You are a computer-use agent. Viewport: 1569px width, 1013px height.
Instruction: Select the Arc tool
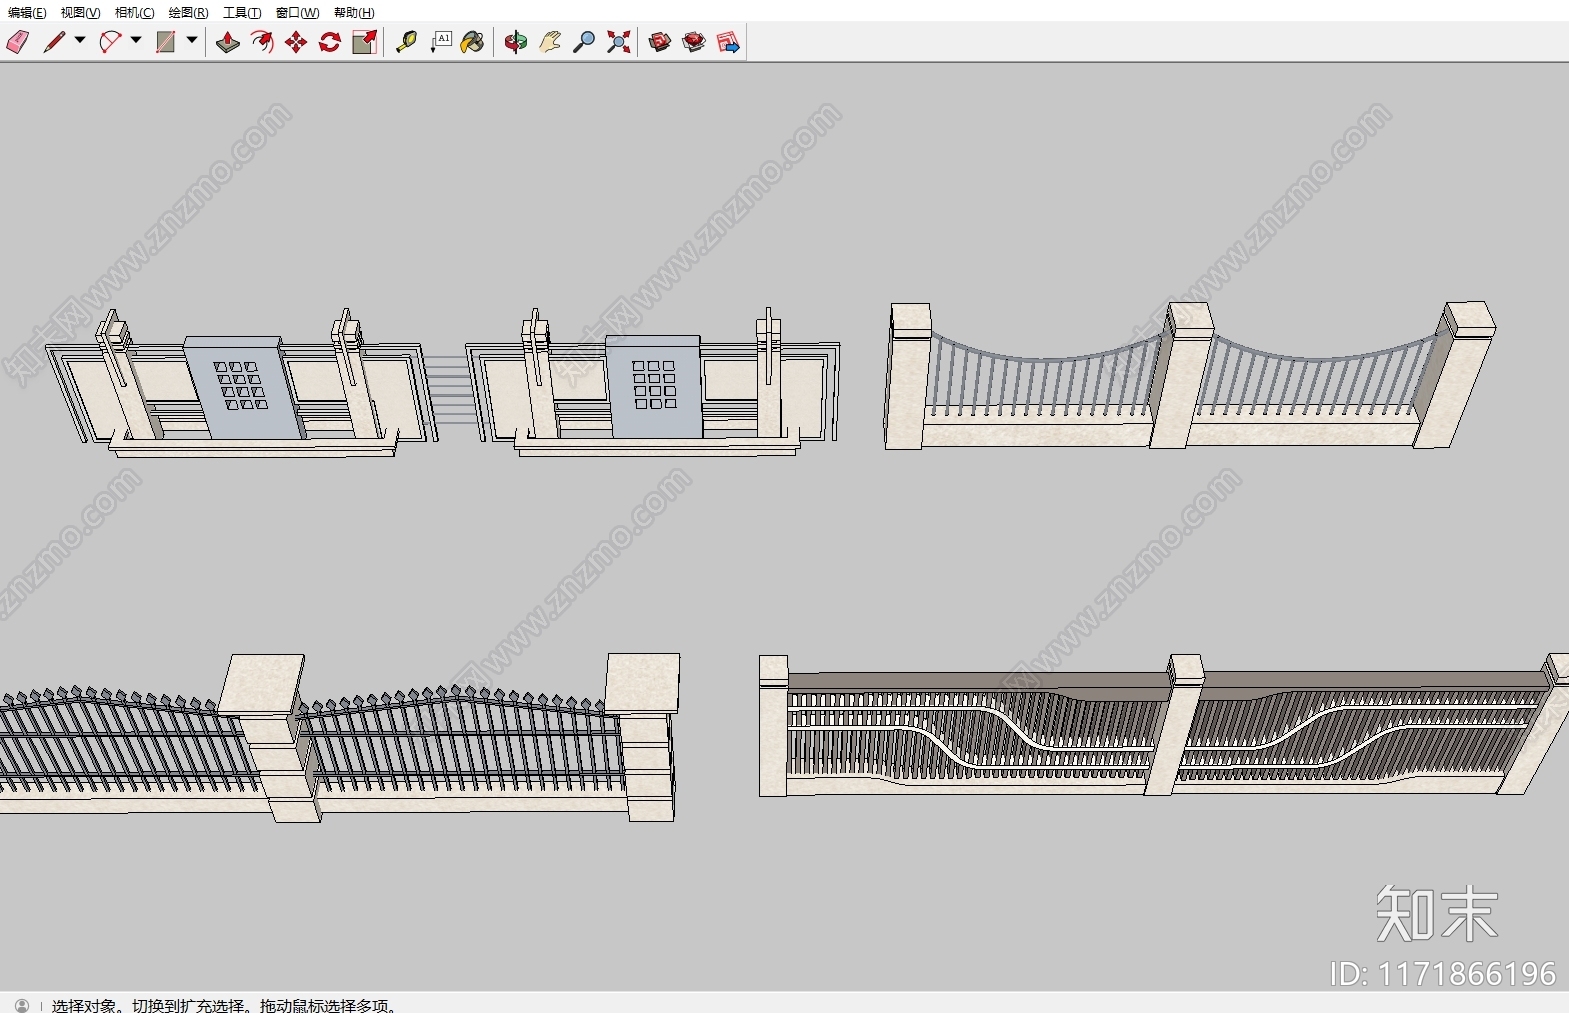(110, 42)
